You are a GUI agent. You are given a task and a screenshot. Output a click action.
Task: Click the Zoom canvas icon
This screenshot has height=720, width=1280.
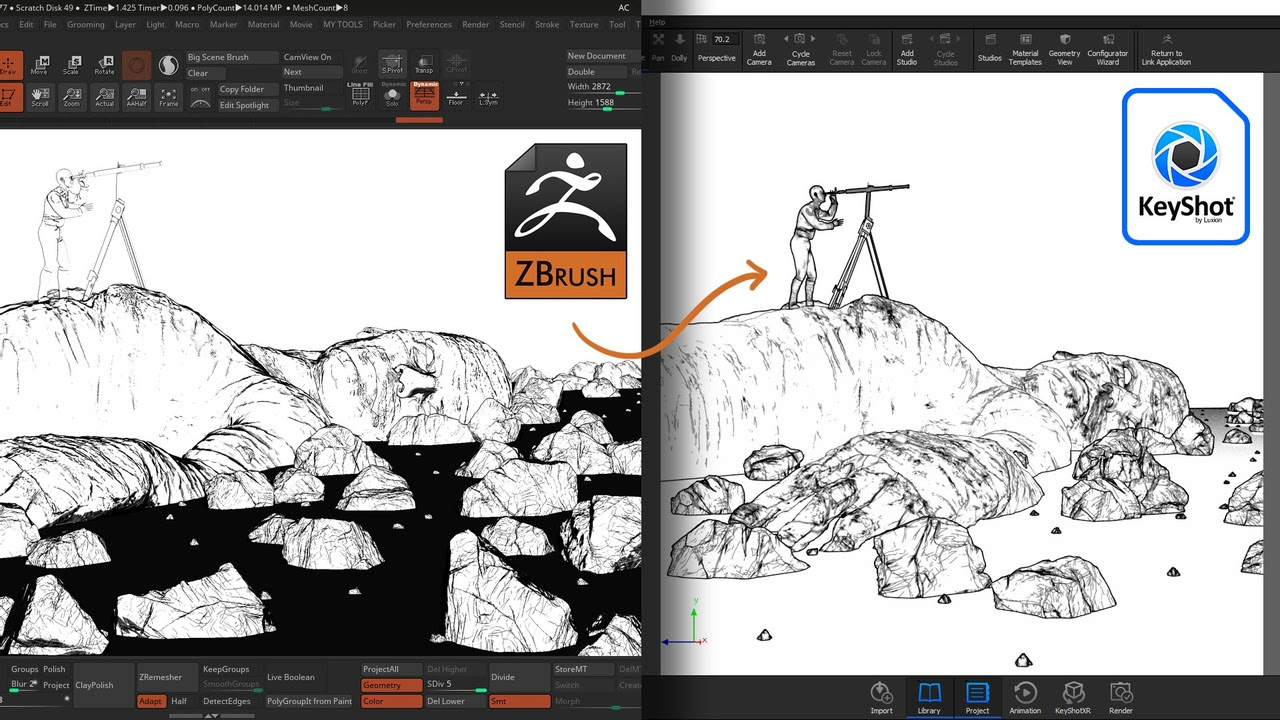(x=71, y=97)
